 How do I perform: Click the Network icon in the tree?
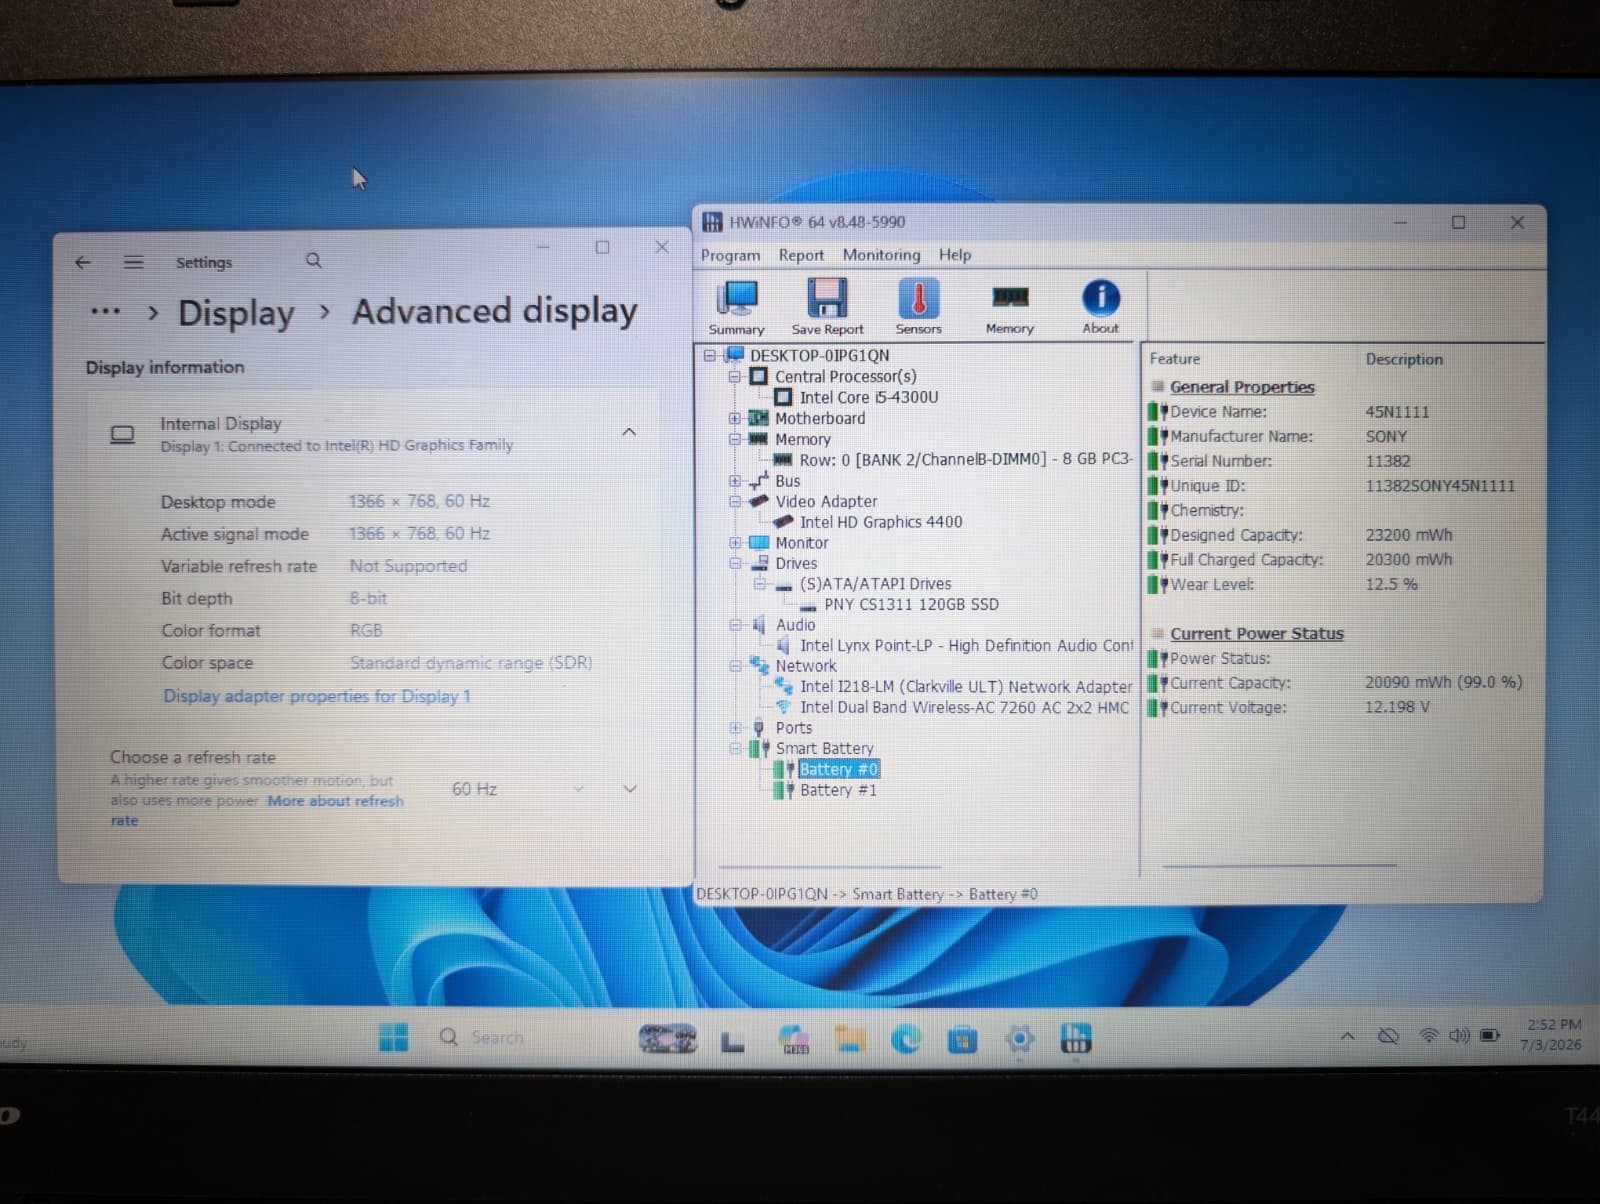click(759, 666)
